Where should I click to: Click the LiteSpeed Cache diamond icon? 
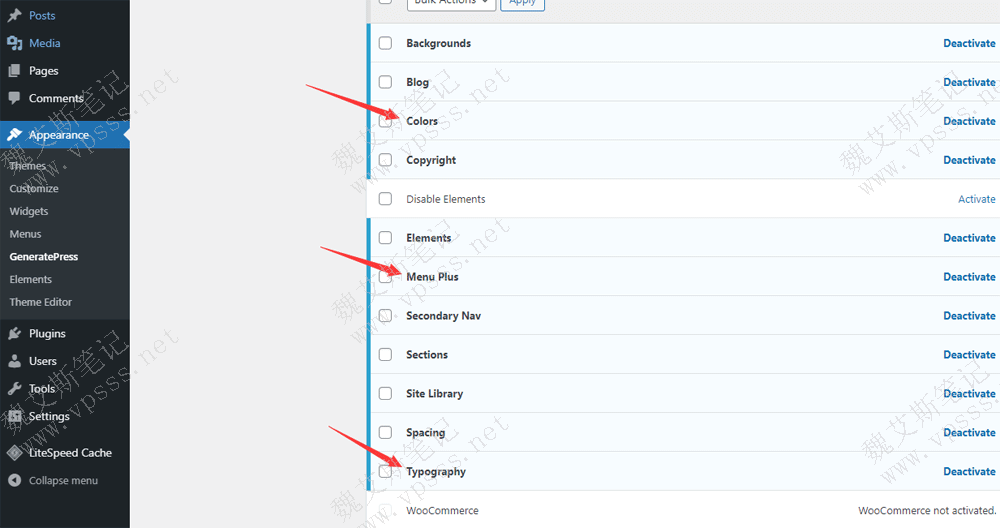[x=14, y=453]
